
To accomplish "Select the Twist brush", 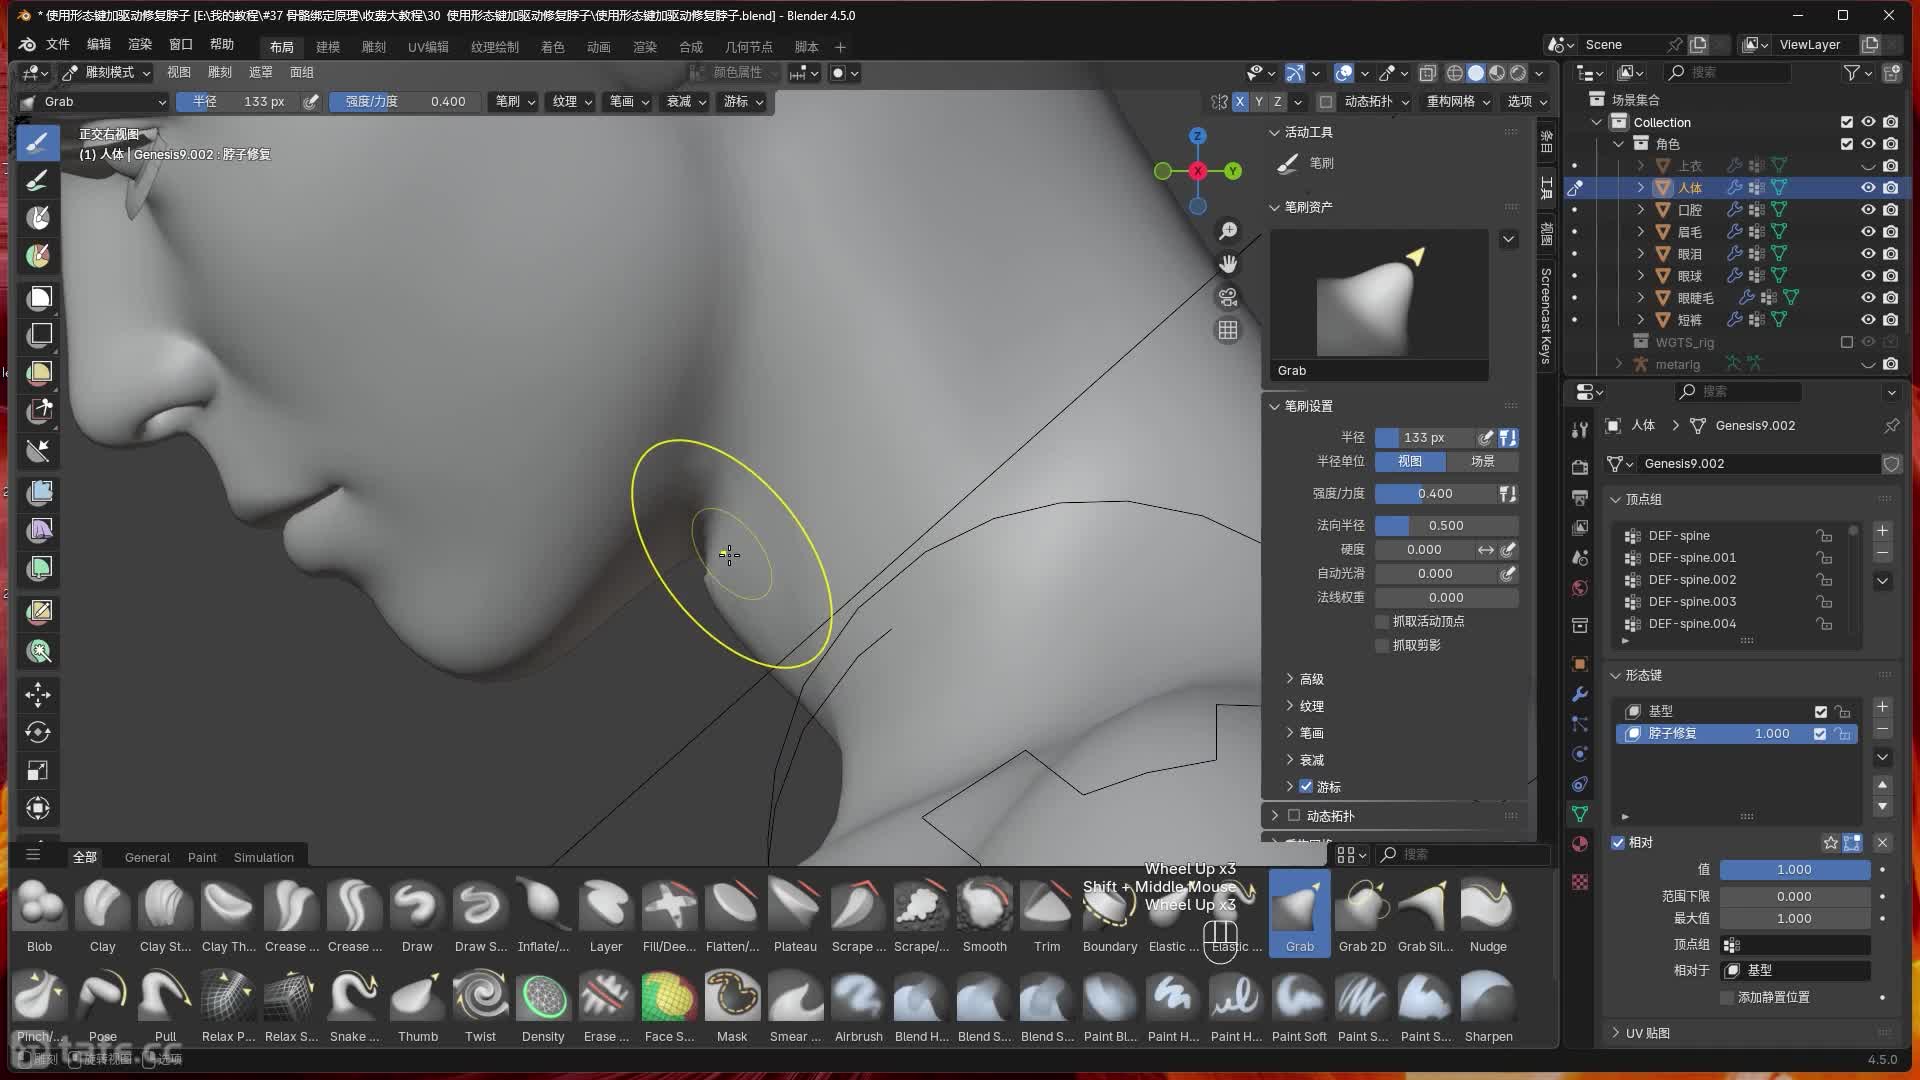I will tap(480, 1005).
